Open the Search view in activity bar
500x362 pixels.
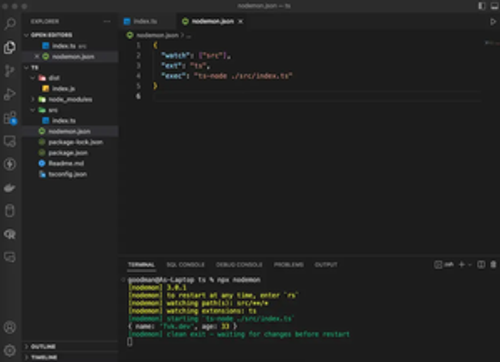point(10,24)
